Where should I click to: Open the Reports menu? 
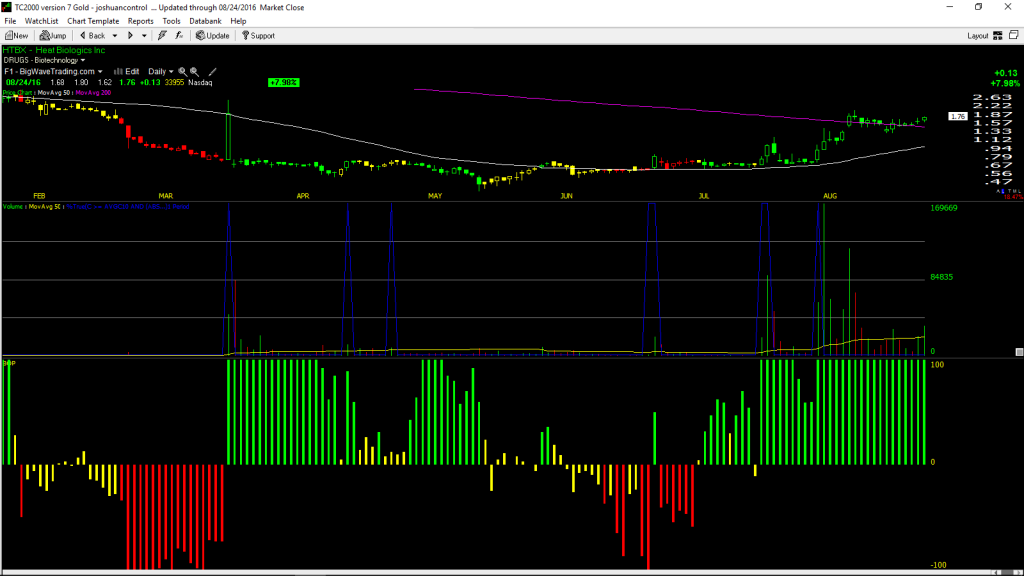point(140,21)
